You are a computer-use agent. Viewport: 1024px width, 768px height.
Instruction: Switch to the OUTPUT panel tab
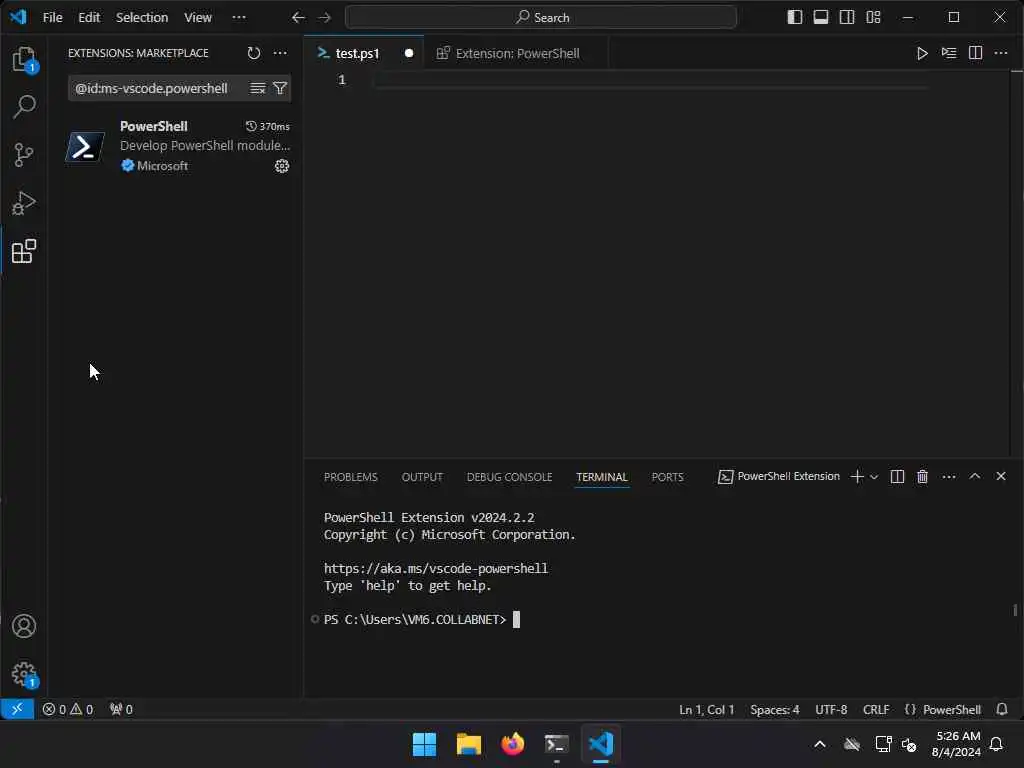click(x=422, y=477)
